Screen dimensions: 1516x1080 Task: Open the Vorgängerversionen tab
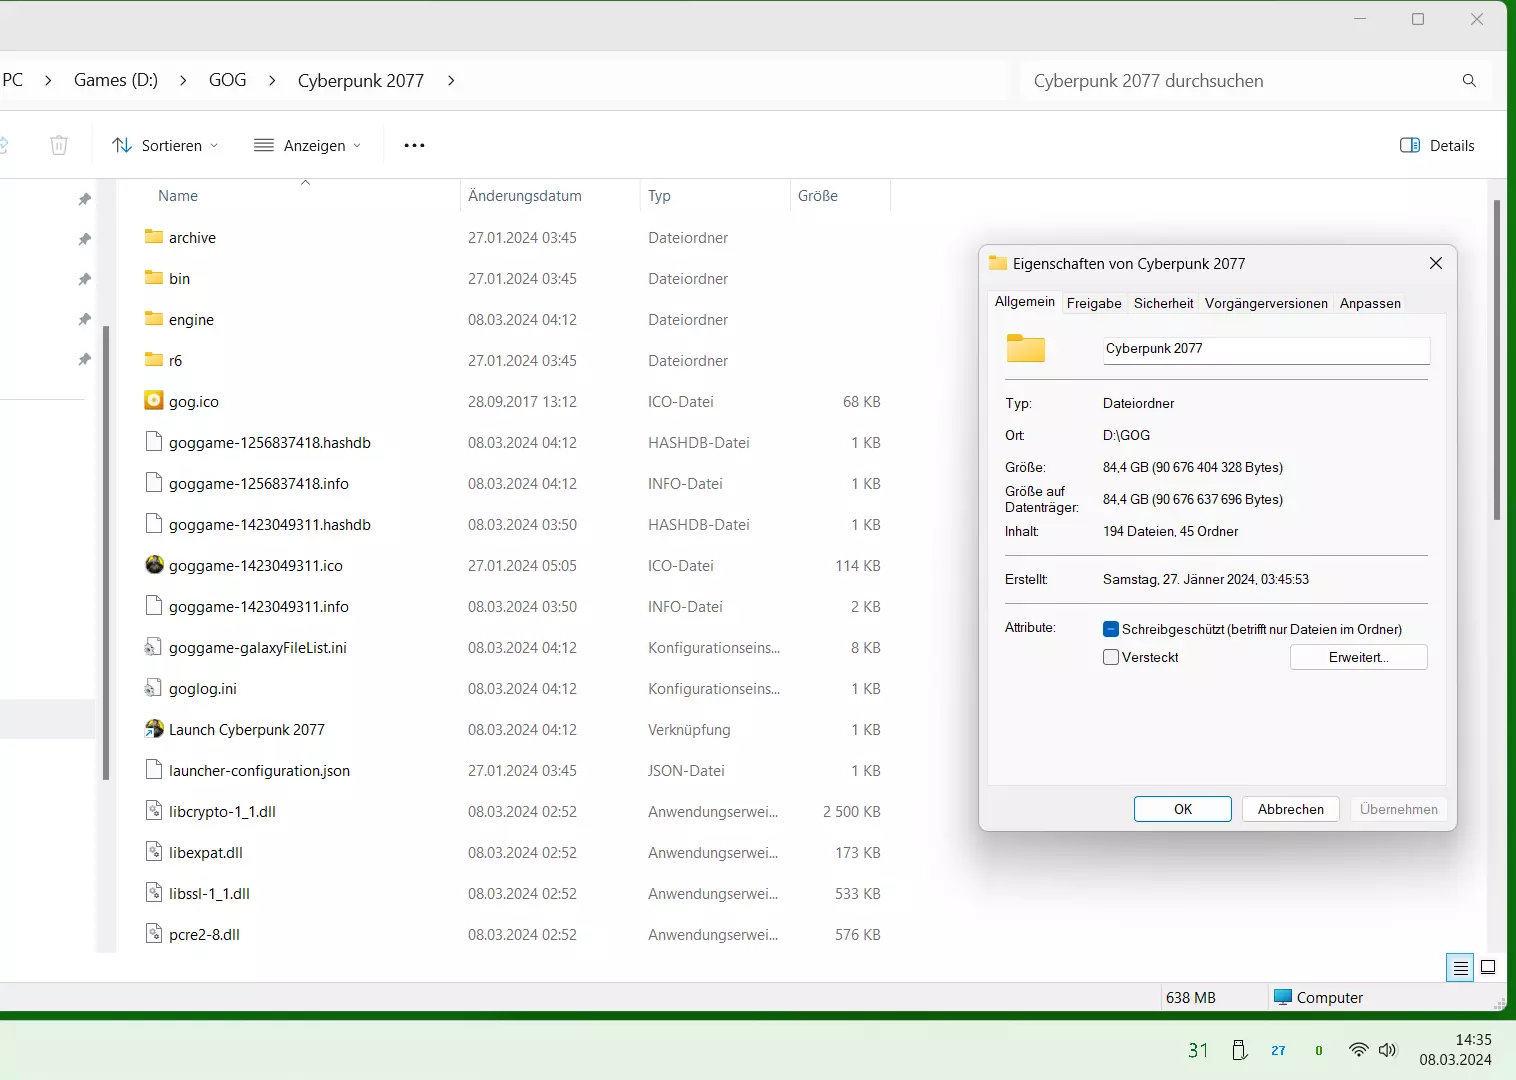[1266, 303]
